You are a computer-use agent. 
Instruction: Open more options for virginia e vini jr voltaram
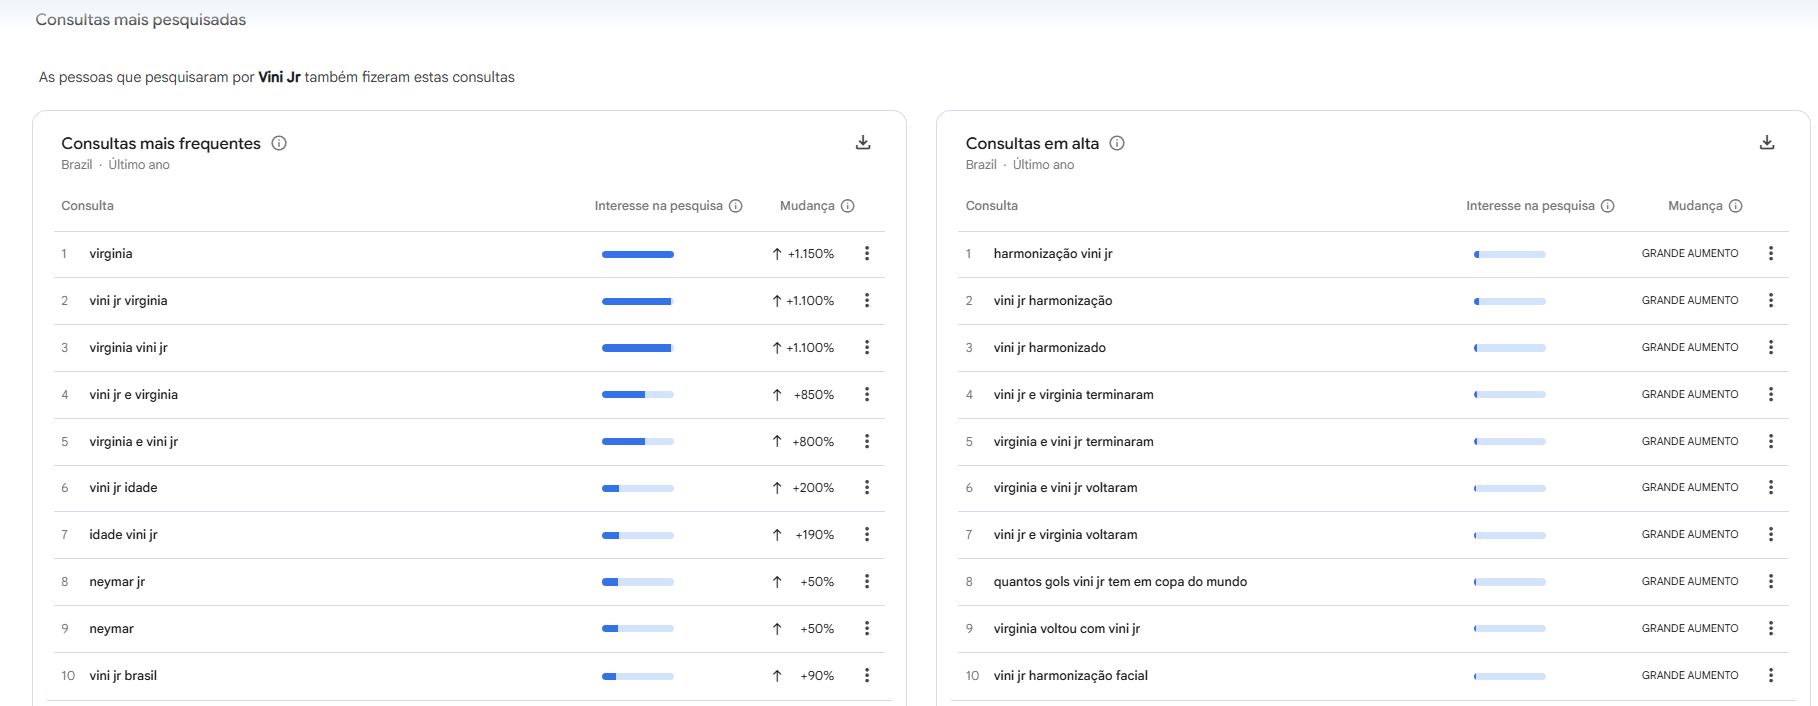tap(1771, 487)
